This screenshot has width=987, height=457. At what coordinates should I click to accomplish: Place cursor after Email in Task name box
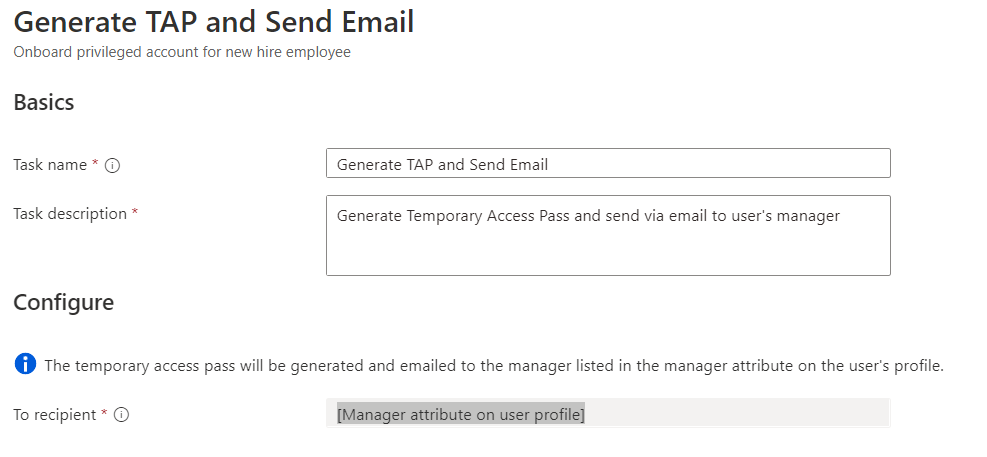pyautogui.click(x=550, y=164)
